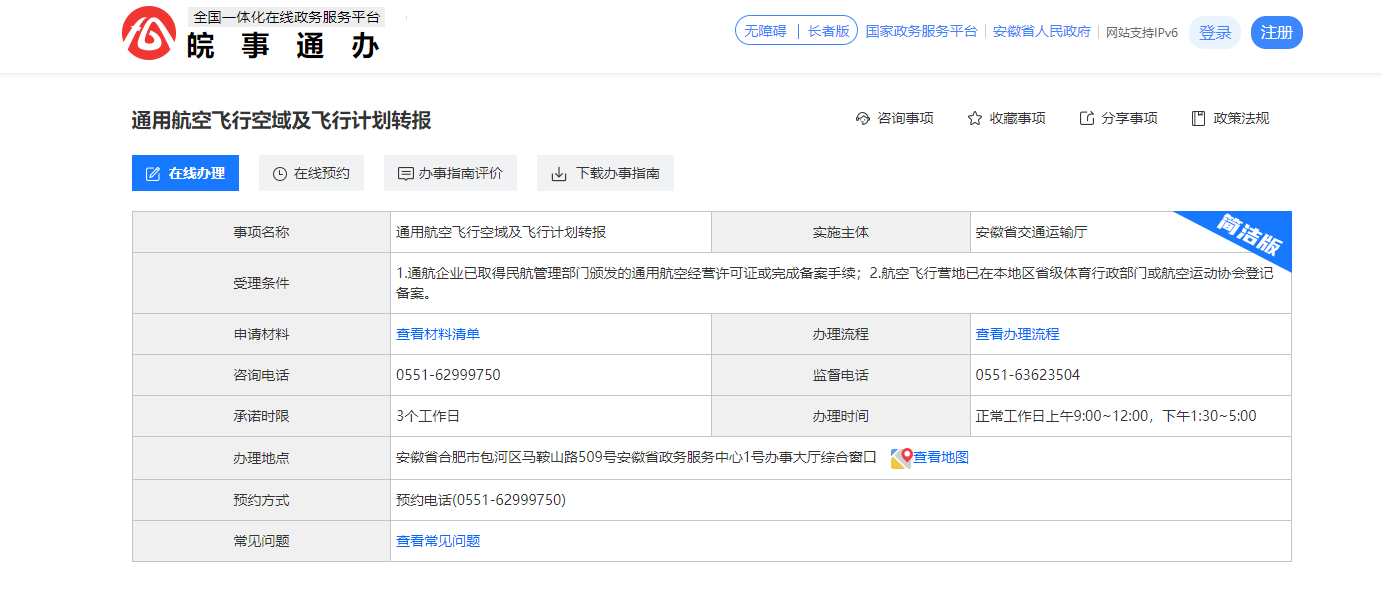Click the 皖事通办 red logo icon

[x=149, y=33]
